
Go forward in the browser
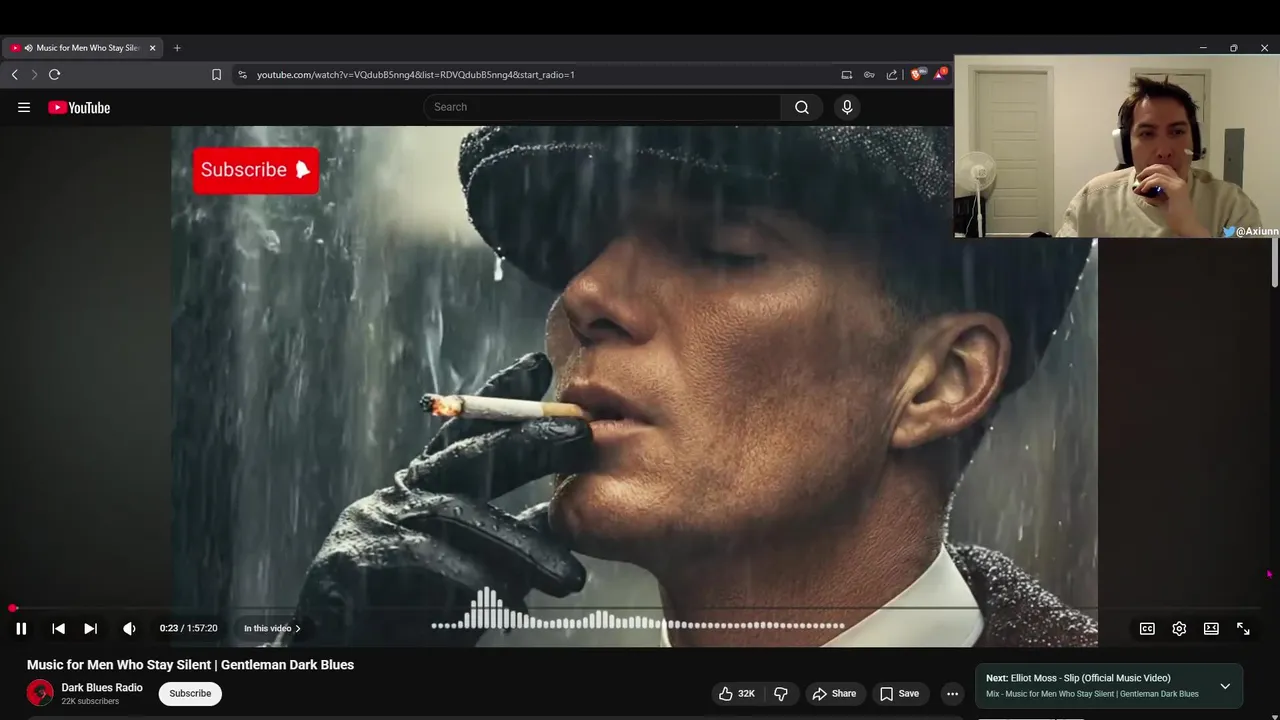pos(34,74)
